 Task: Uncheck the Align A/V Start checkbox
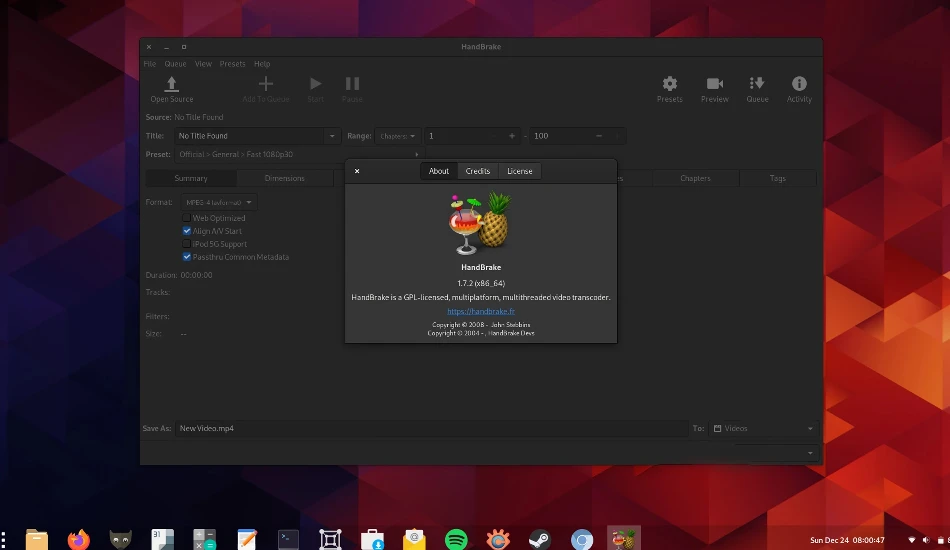point(187,231)
